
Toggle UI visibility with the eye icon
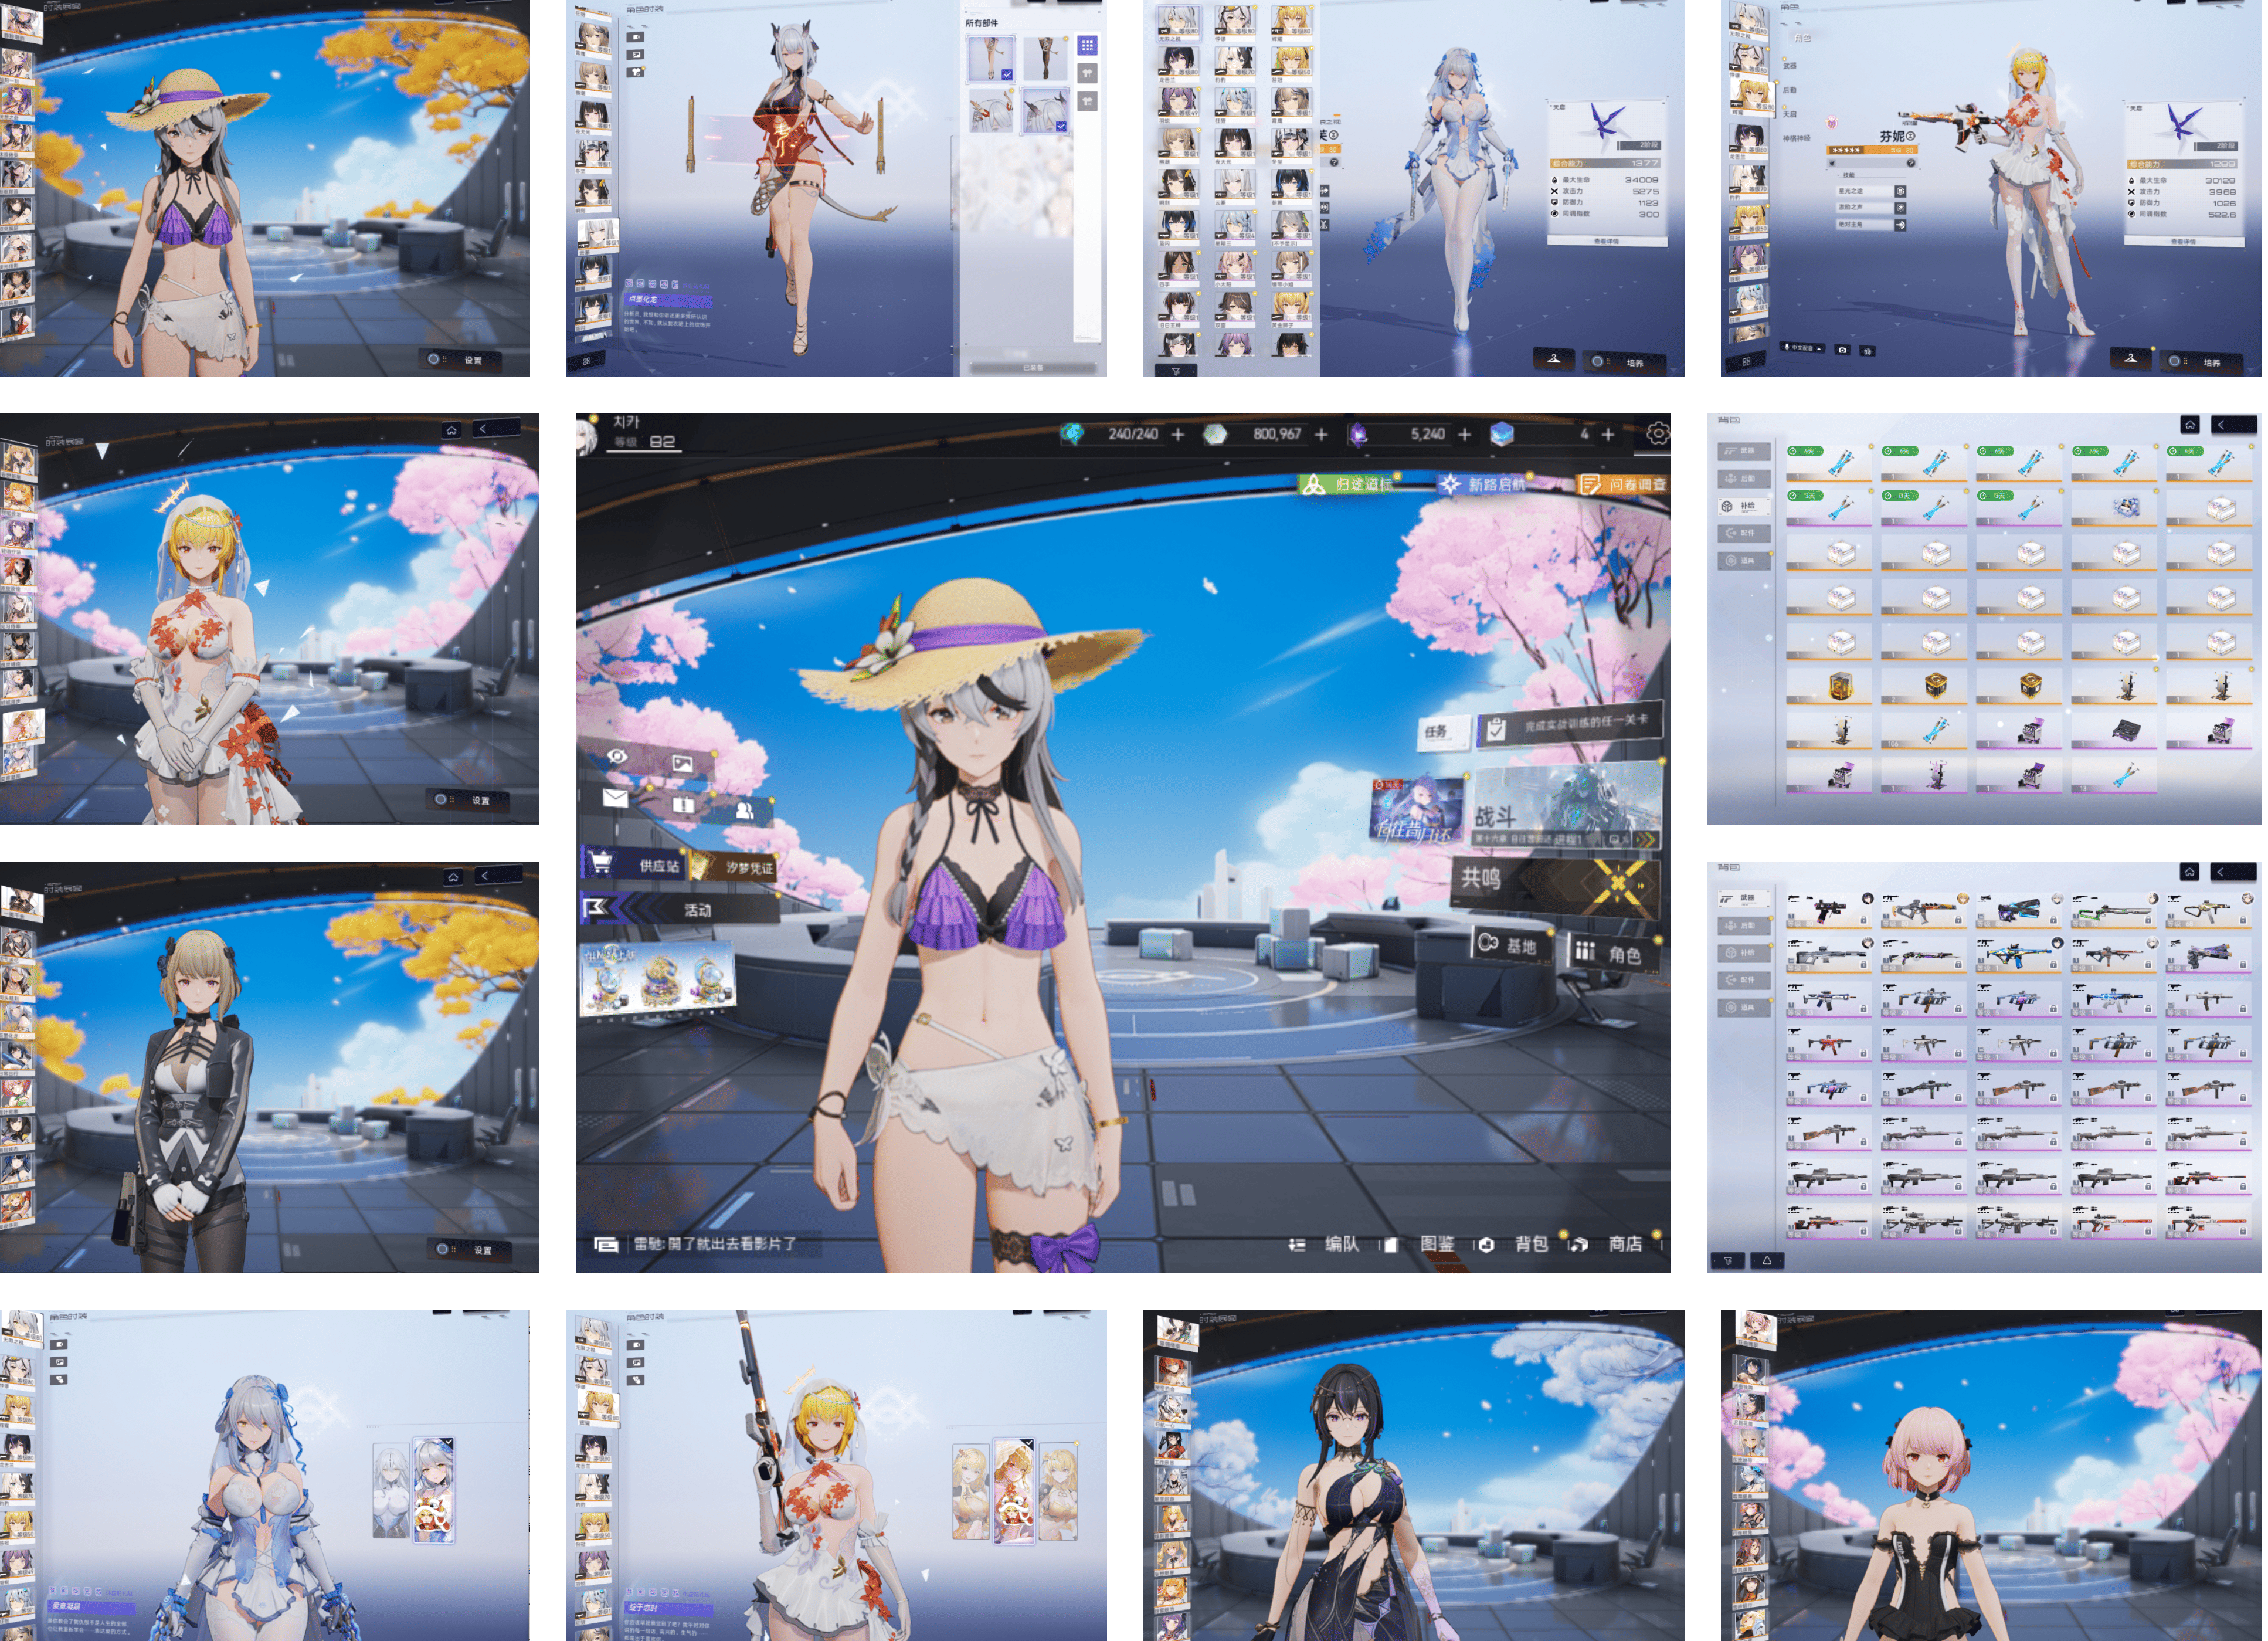(x=617, y=756)
